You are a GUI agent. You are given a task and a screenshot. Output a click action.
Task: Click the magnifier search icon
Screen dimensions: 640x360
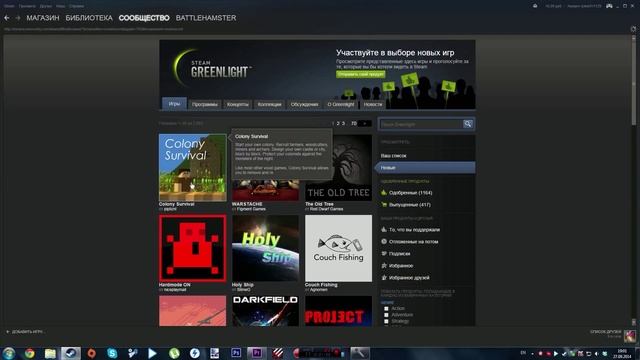tap(468, 124)
